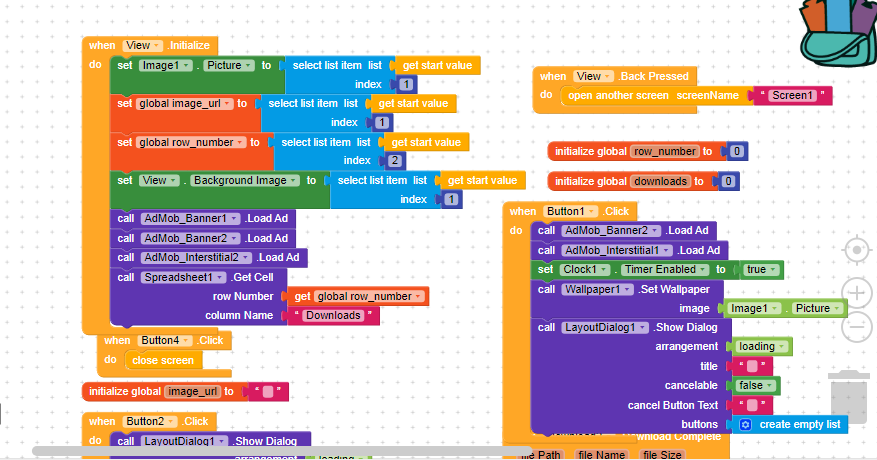The width and height of the screenshot is (877, 460).
Task: Open Background Image property dropdown
Action: (x=244, y=180)
